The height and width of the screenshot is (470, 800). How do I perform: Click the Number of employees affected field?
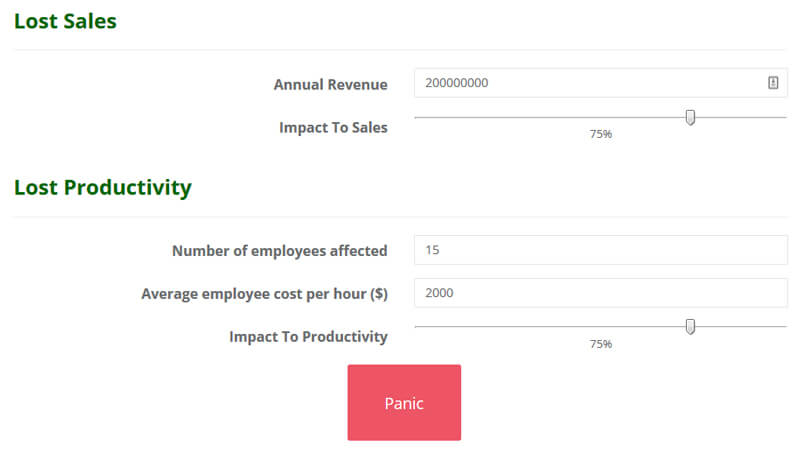[x=600, y=250]
